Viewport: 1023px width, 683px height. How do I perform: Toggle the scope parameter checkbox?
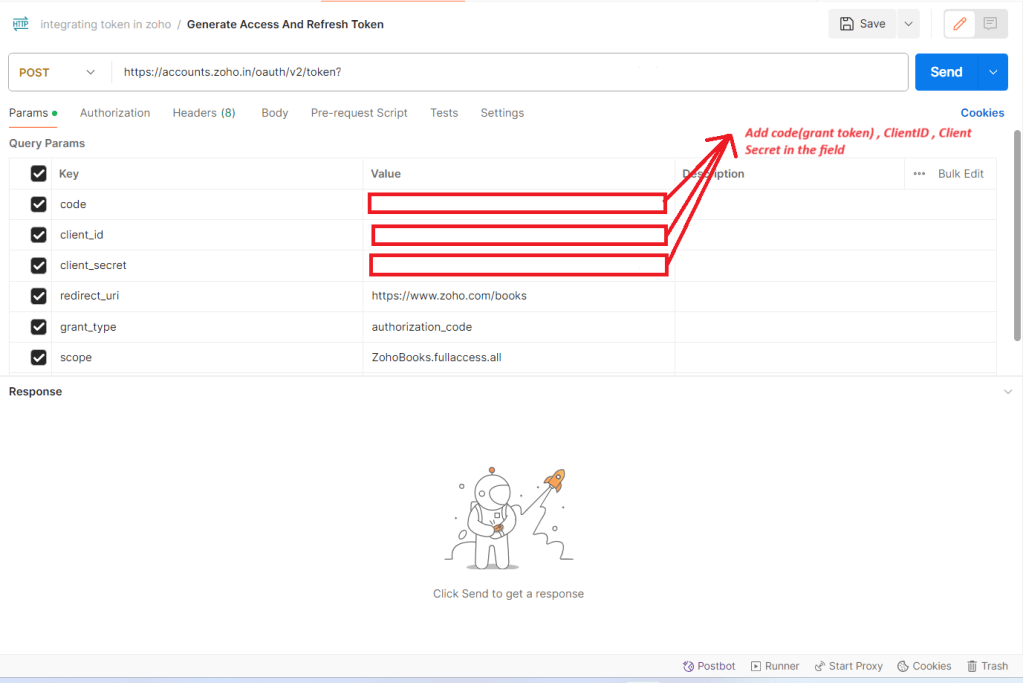tap(39, 357)
